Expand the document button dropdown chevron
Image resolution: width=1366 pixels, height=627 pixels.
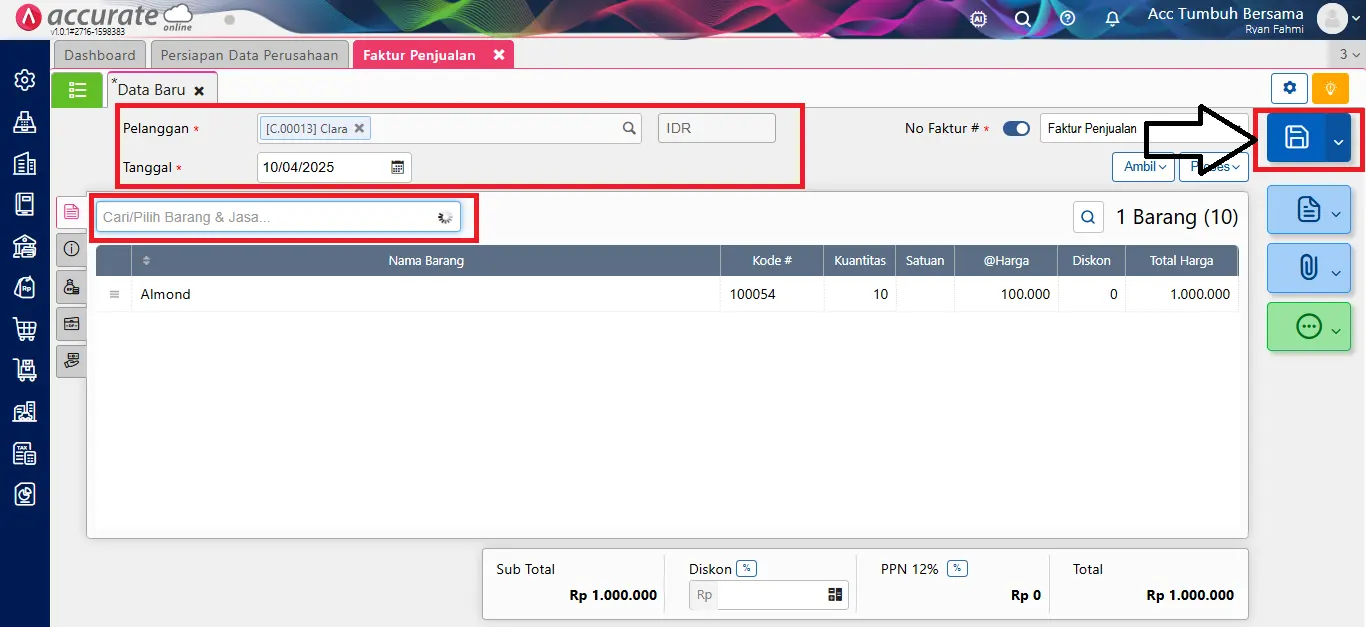coord(1336,213)
